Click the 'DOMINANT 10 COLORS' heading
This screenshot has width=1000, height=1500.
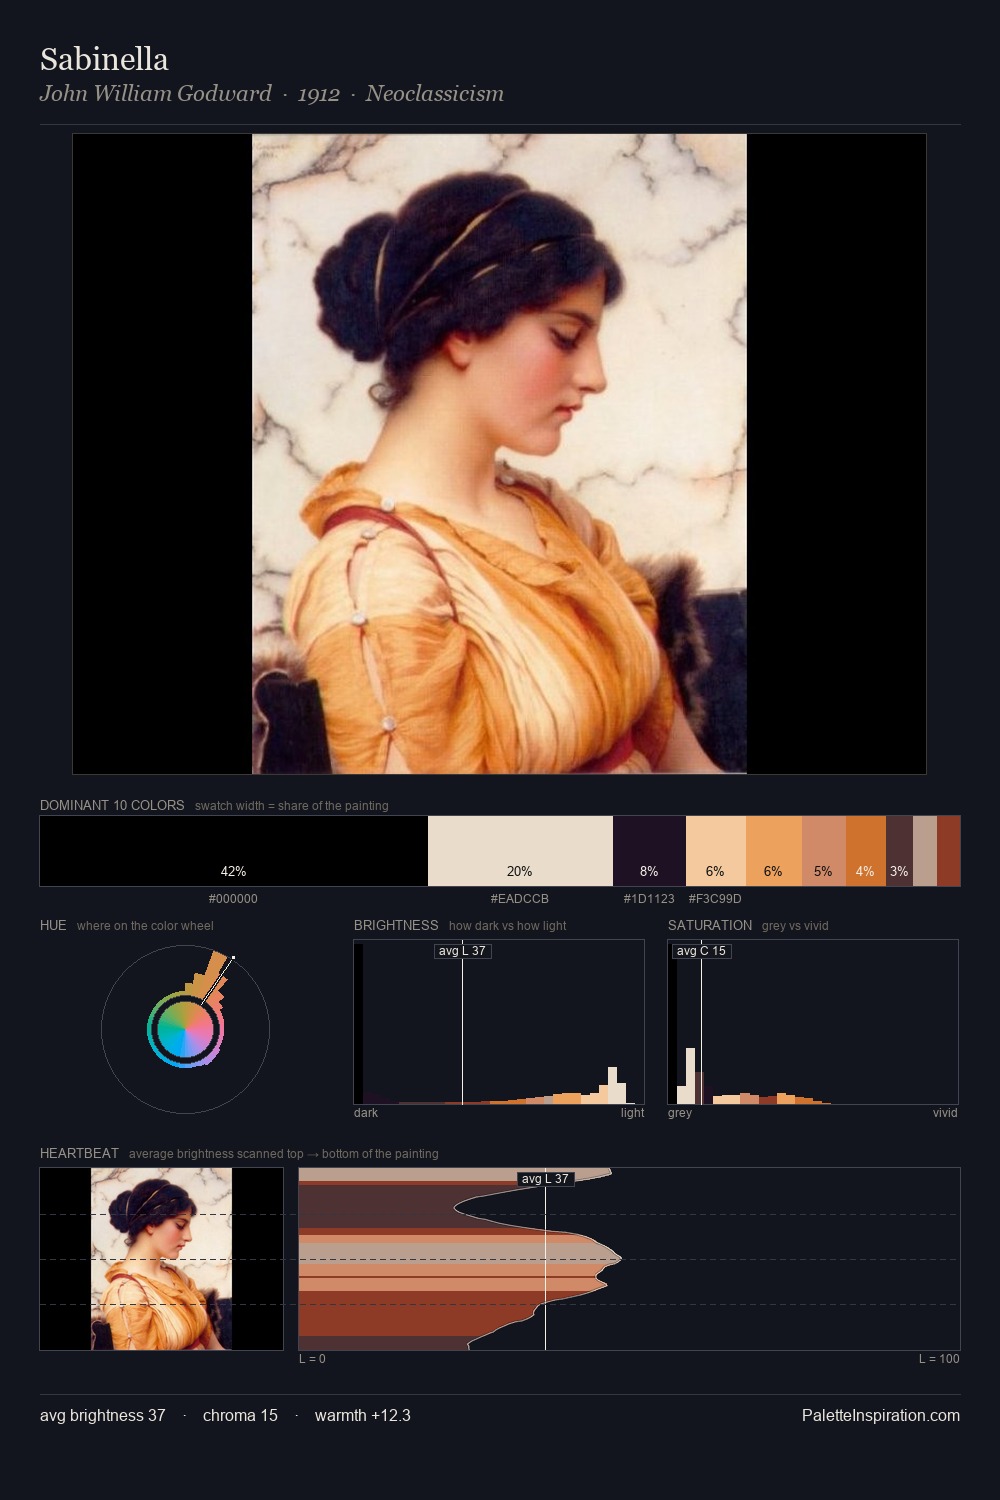coord(112,805)
